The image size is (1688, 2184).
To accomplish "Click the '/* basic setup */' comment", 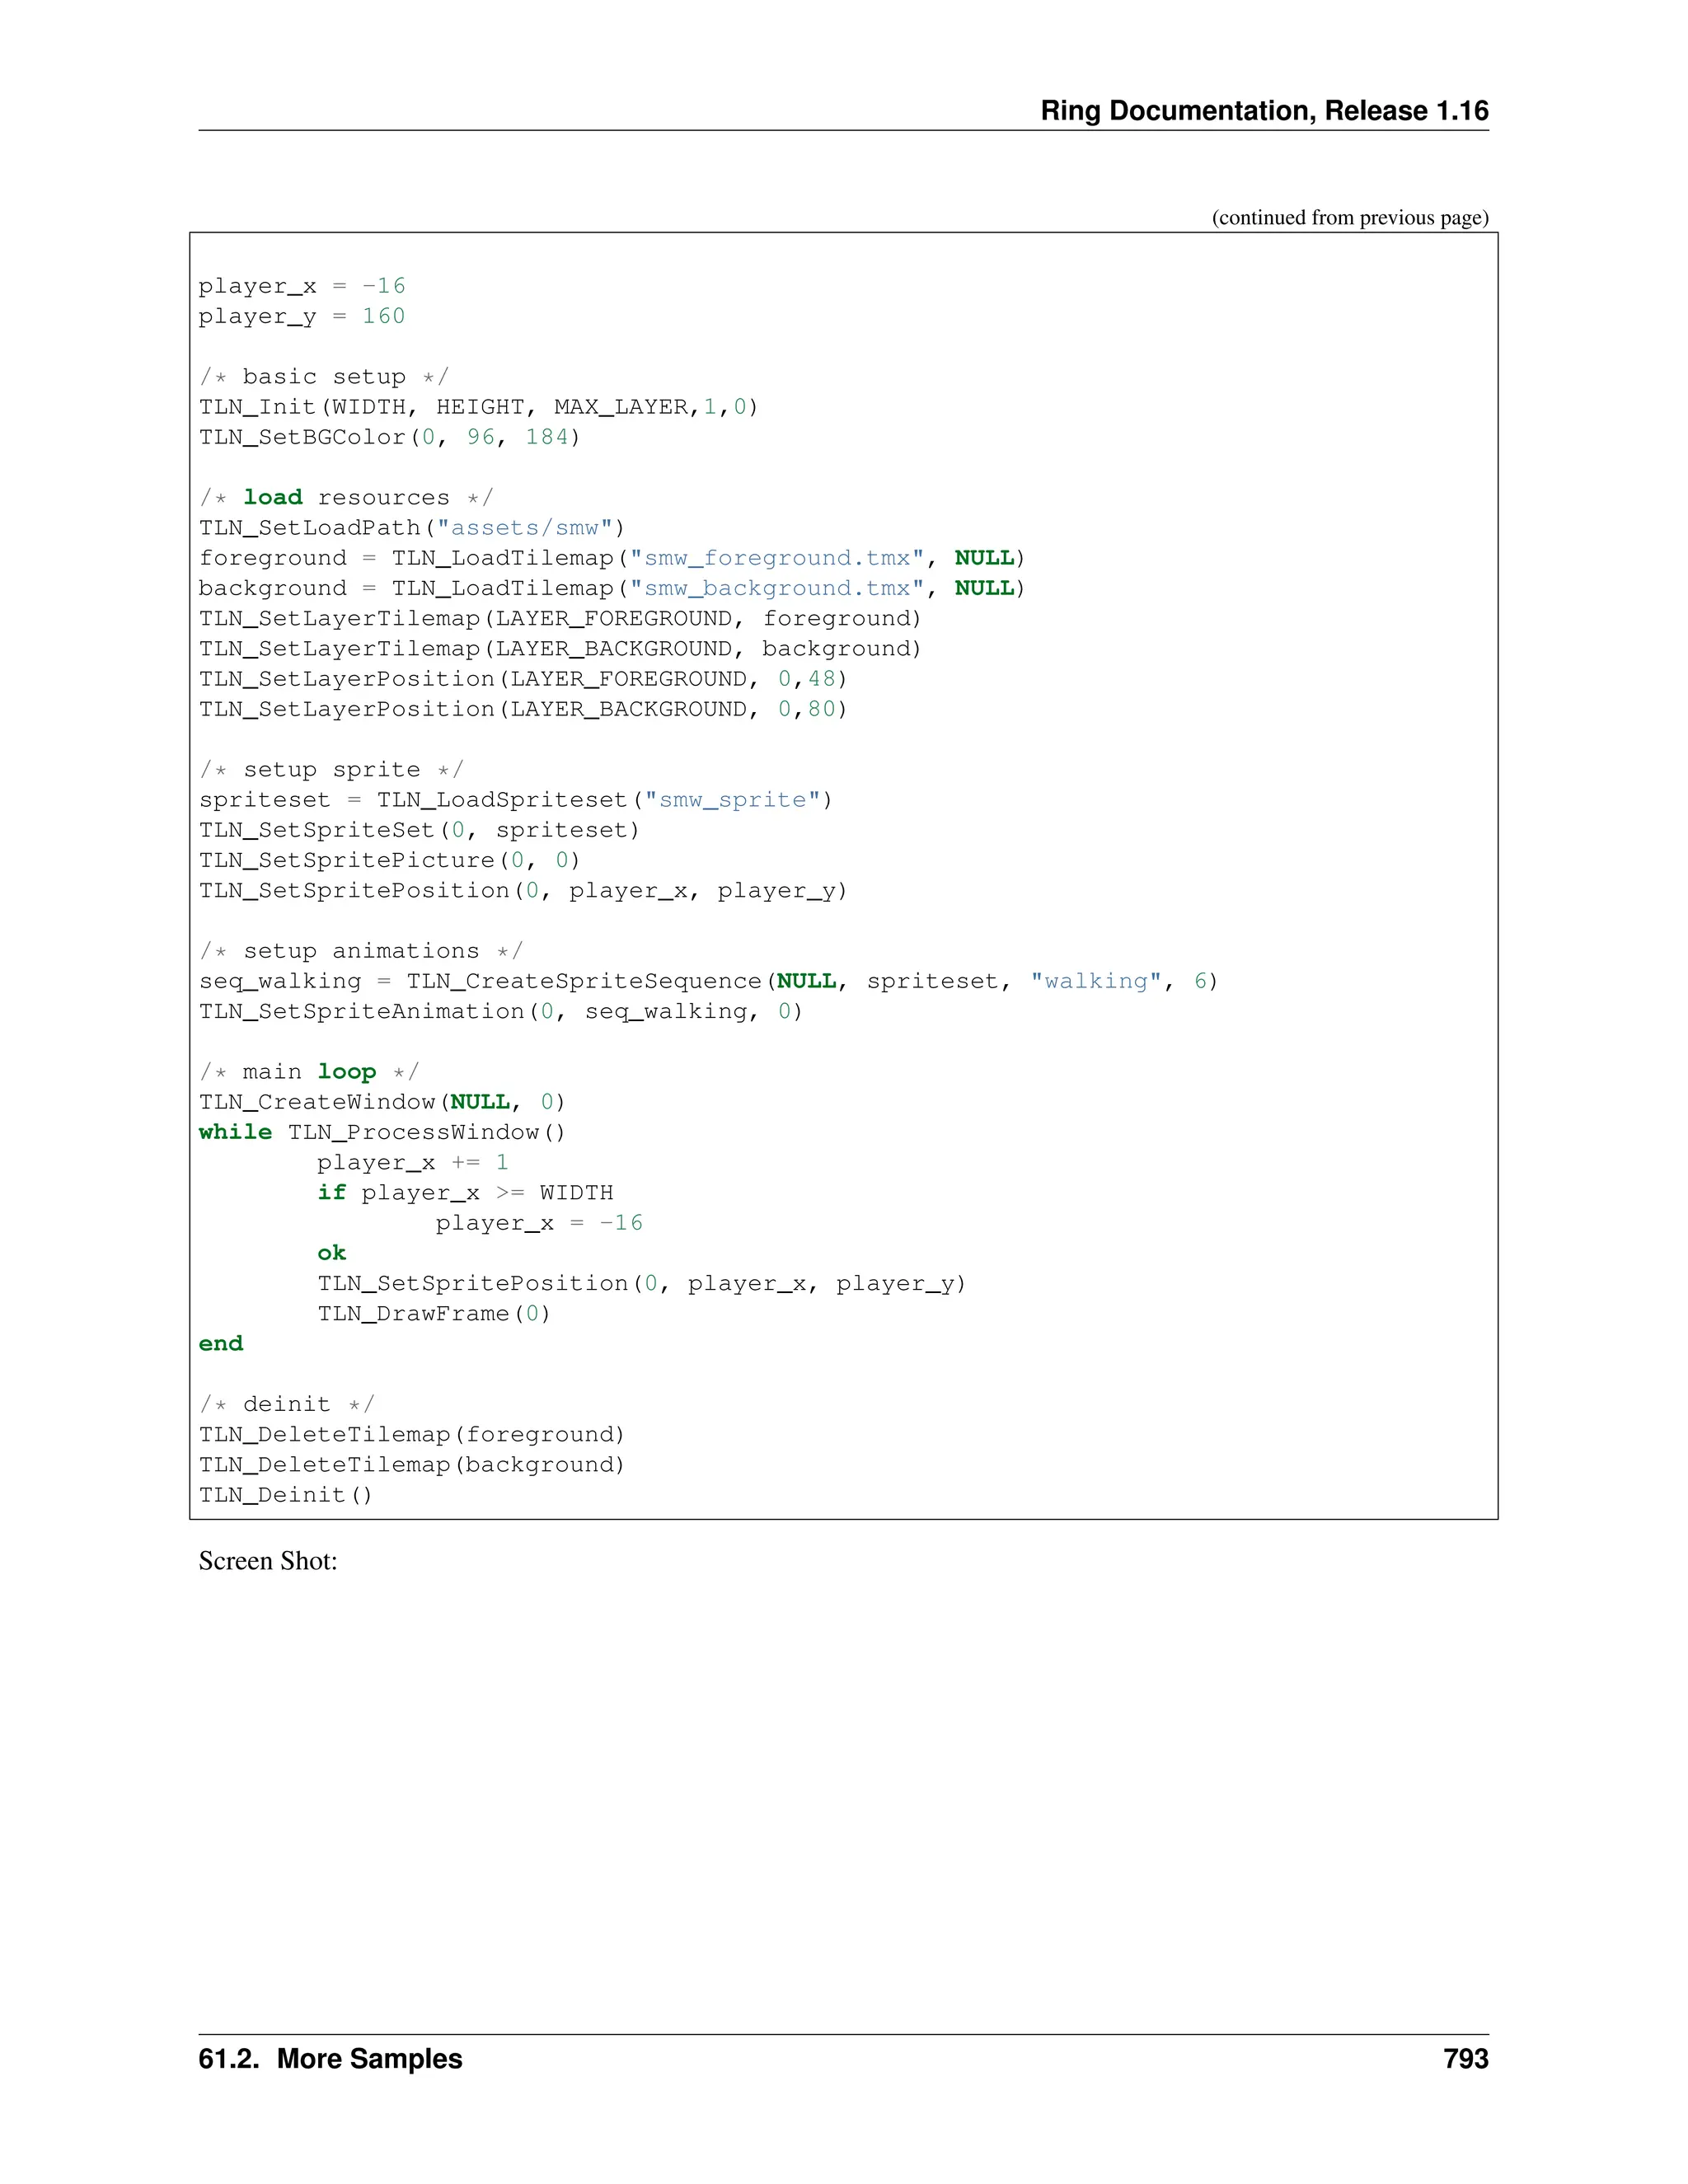I will [324, 377].
